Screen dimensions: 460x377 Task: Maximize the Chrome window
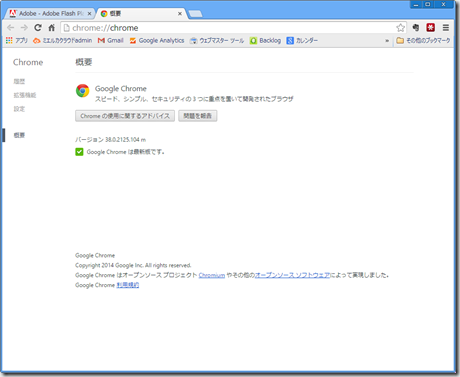[428, 4]
